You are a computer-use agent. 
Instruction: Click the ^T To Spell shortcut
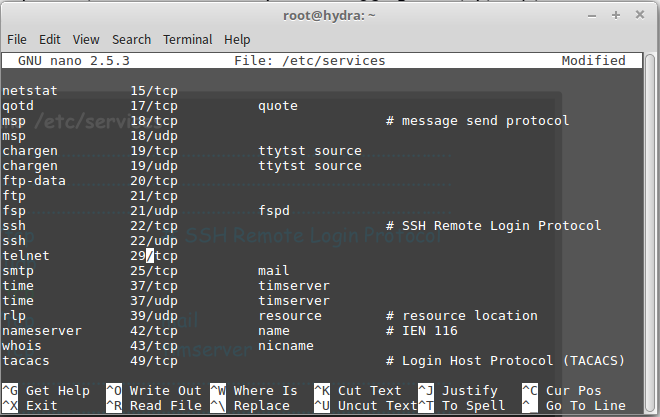[x=462, y=406]
